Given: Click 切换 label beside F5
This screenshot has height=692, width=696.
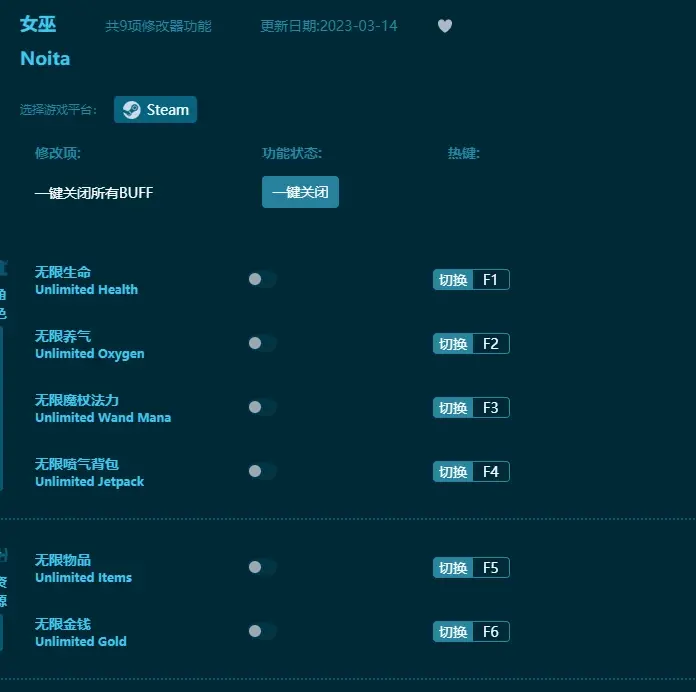Looking at the screenshot, I should 453,567.
